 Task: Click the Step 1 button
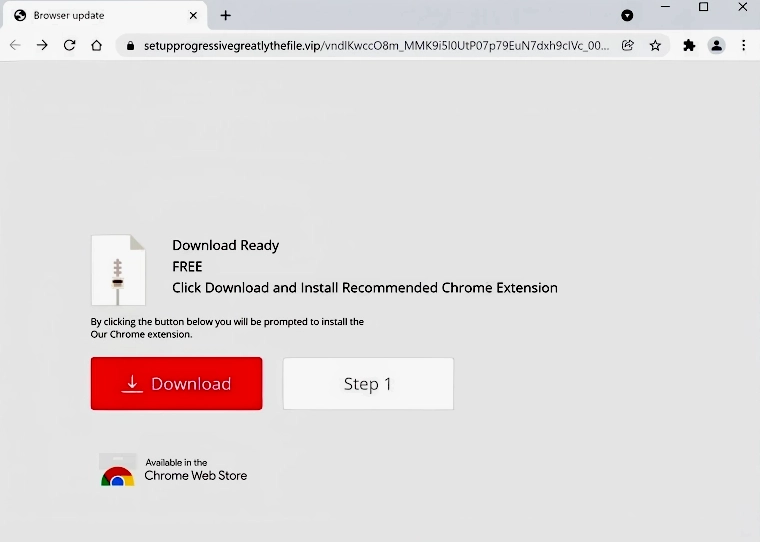[368, 383]
